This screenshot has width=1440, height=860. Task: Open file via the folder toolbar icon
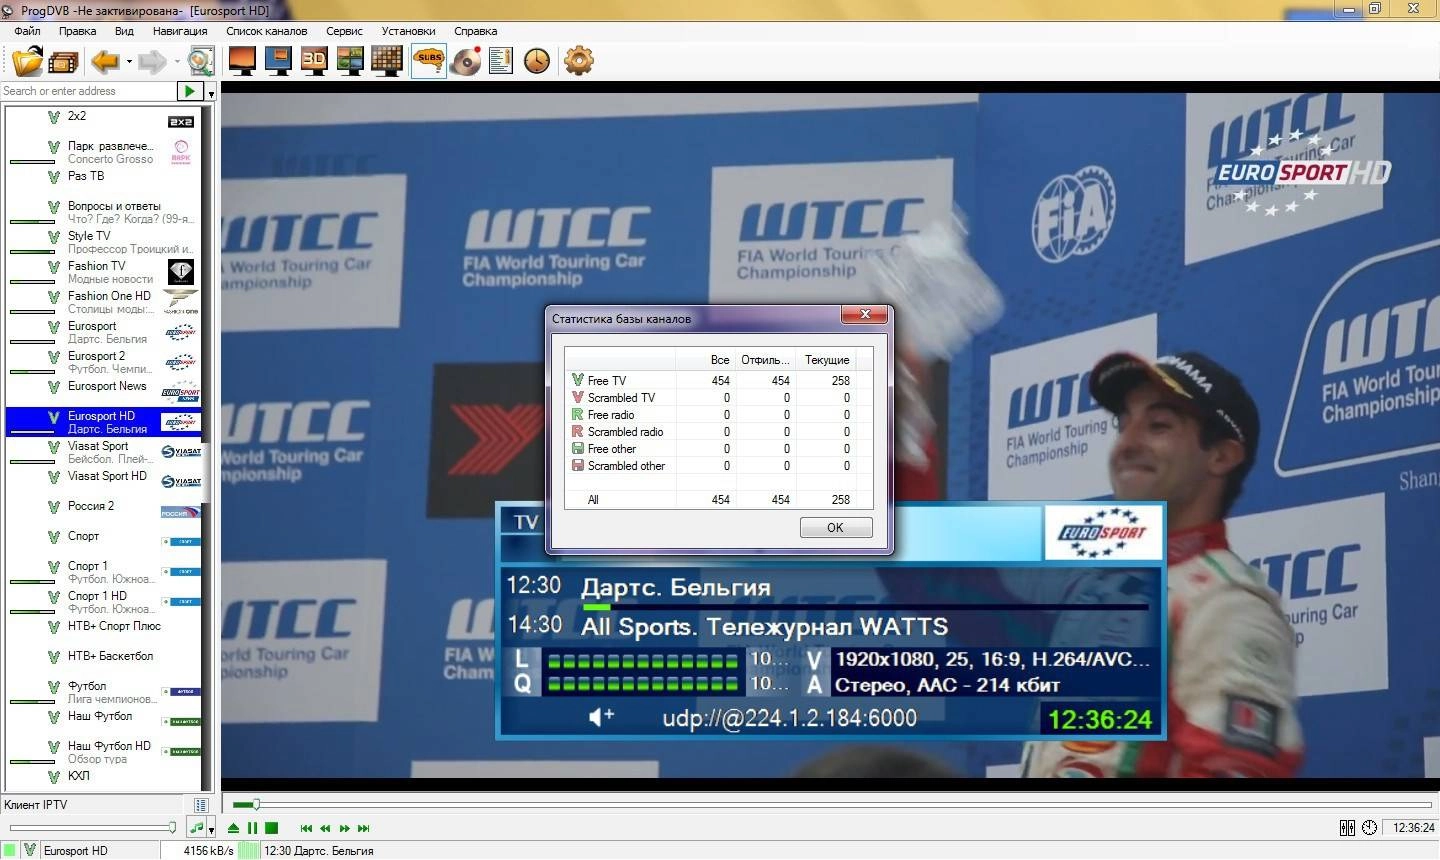27,61
